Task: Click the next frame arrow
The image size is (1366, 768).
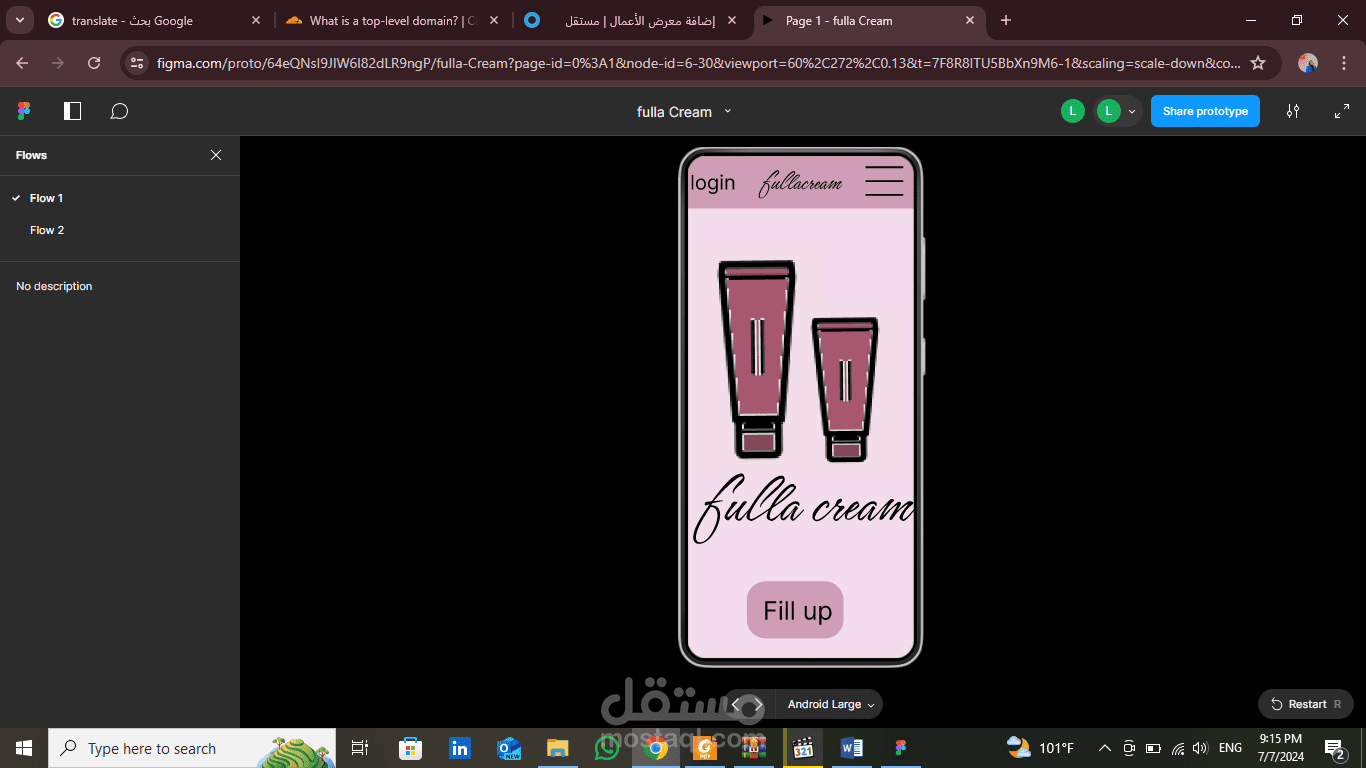Action: [757, 704]
